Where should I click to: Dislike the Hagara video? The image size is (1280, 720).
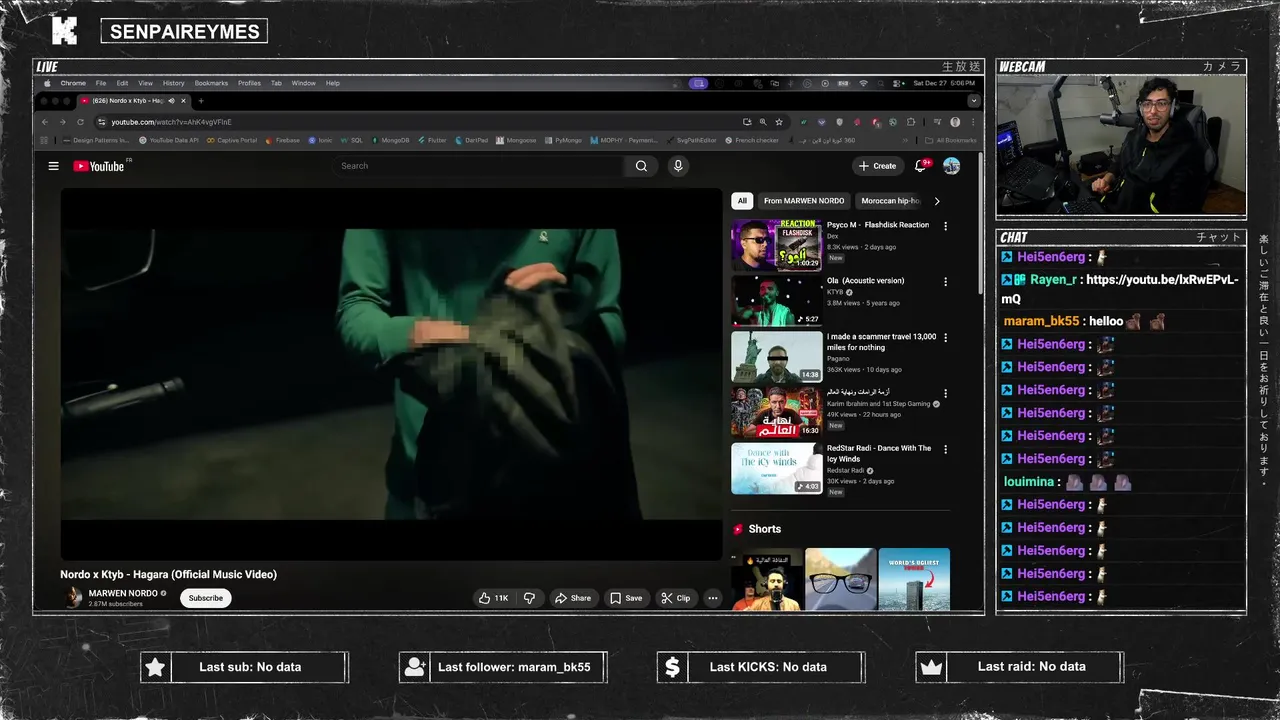pos(530,598)
